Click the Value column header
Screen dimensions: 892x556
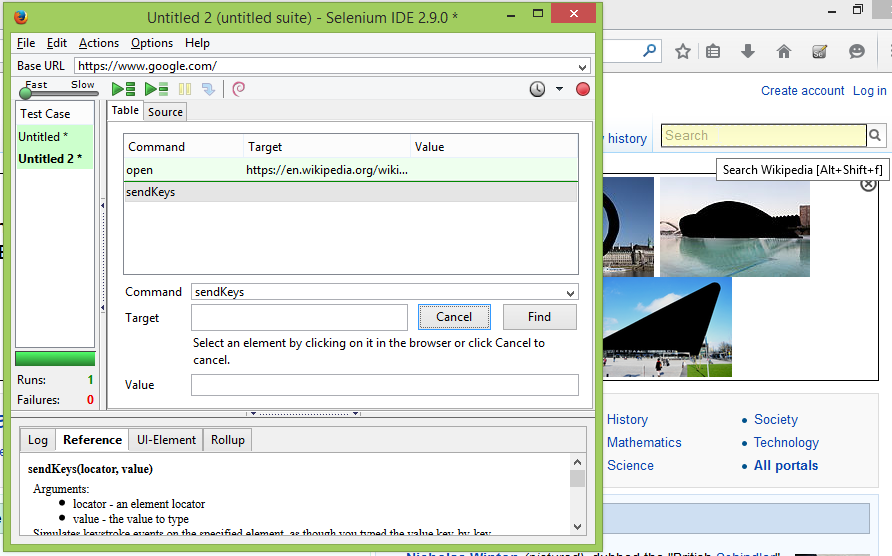(x=494, y=147)
